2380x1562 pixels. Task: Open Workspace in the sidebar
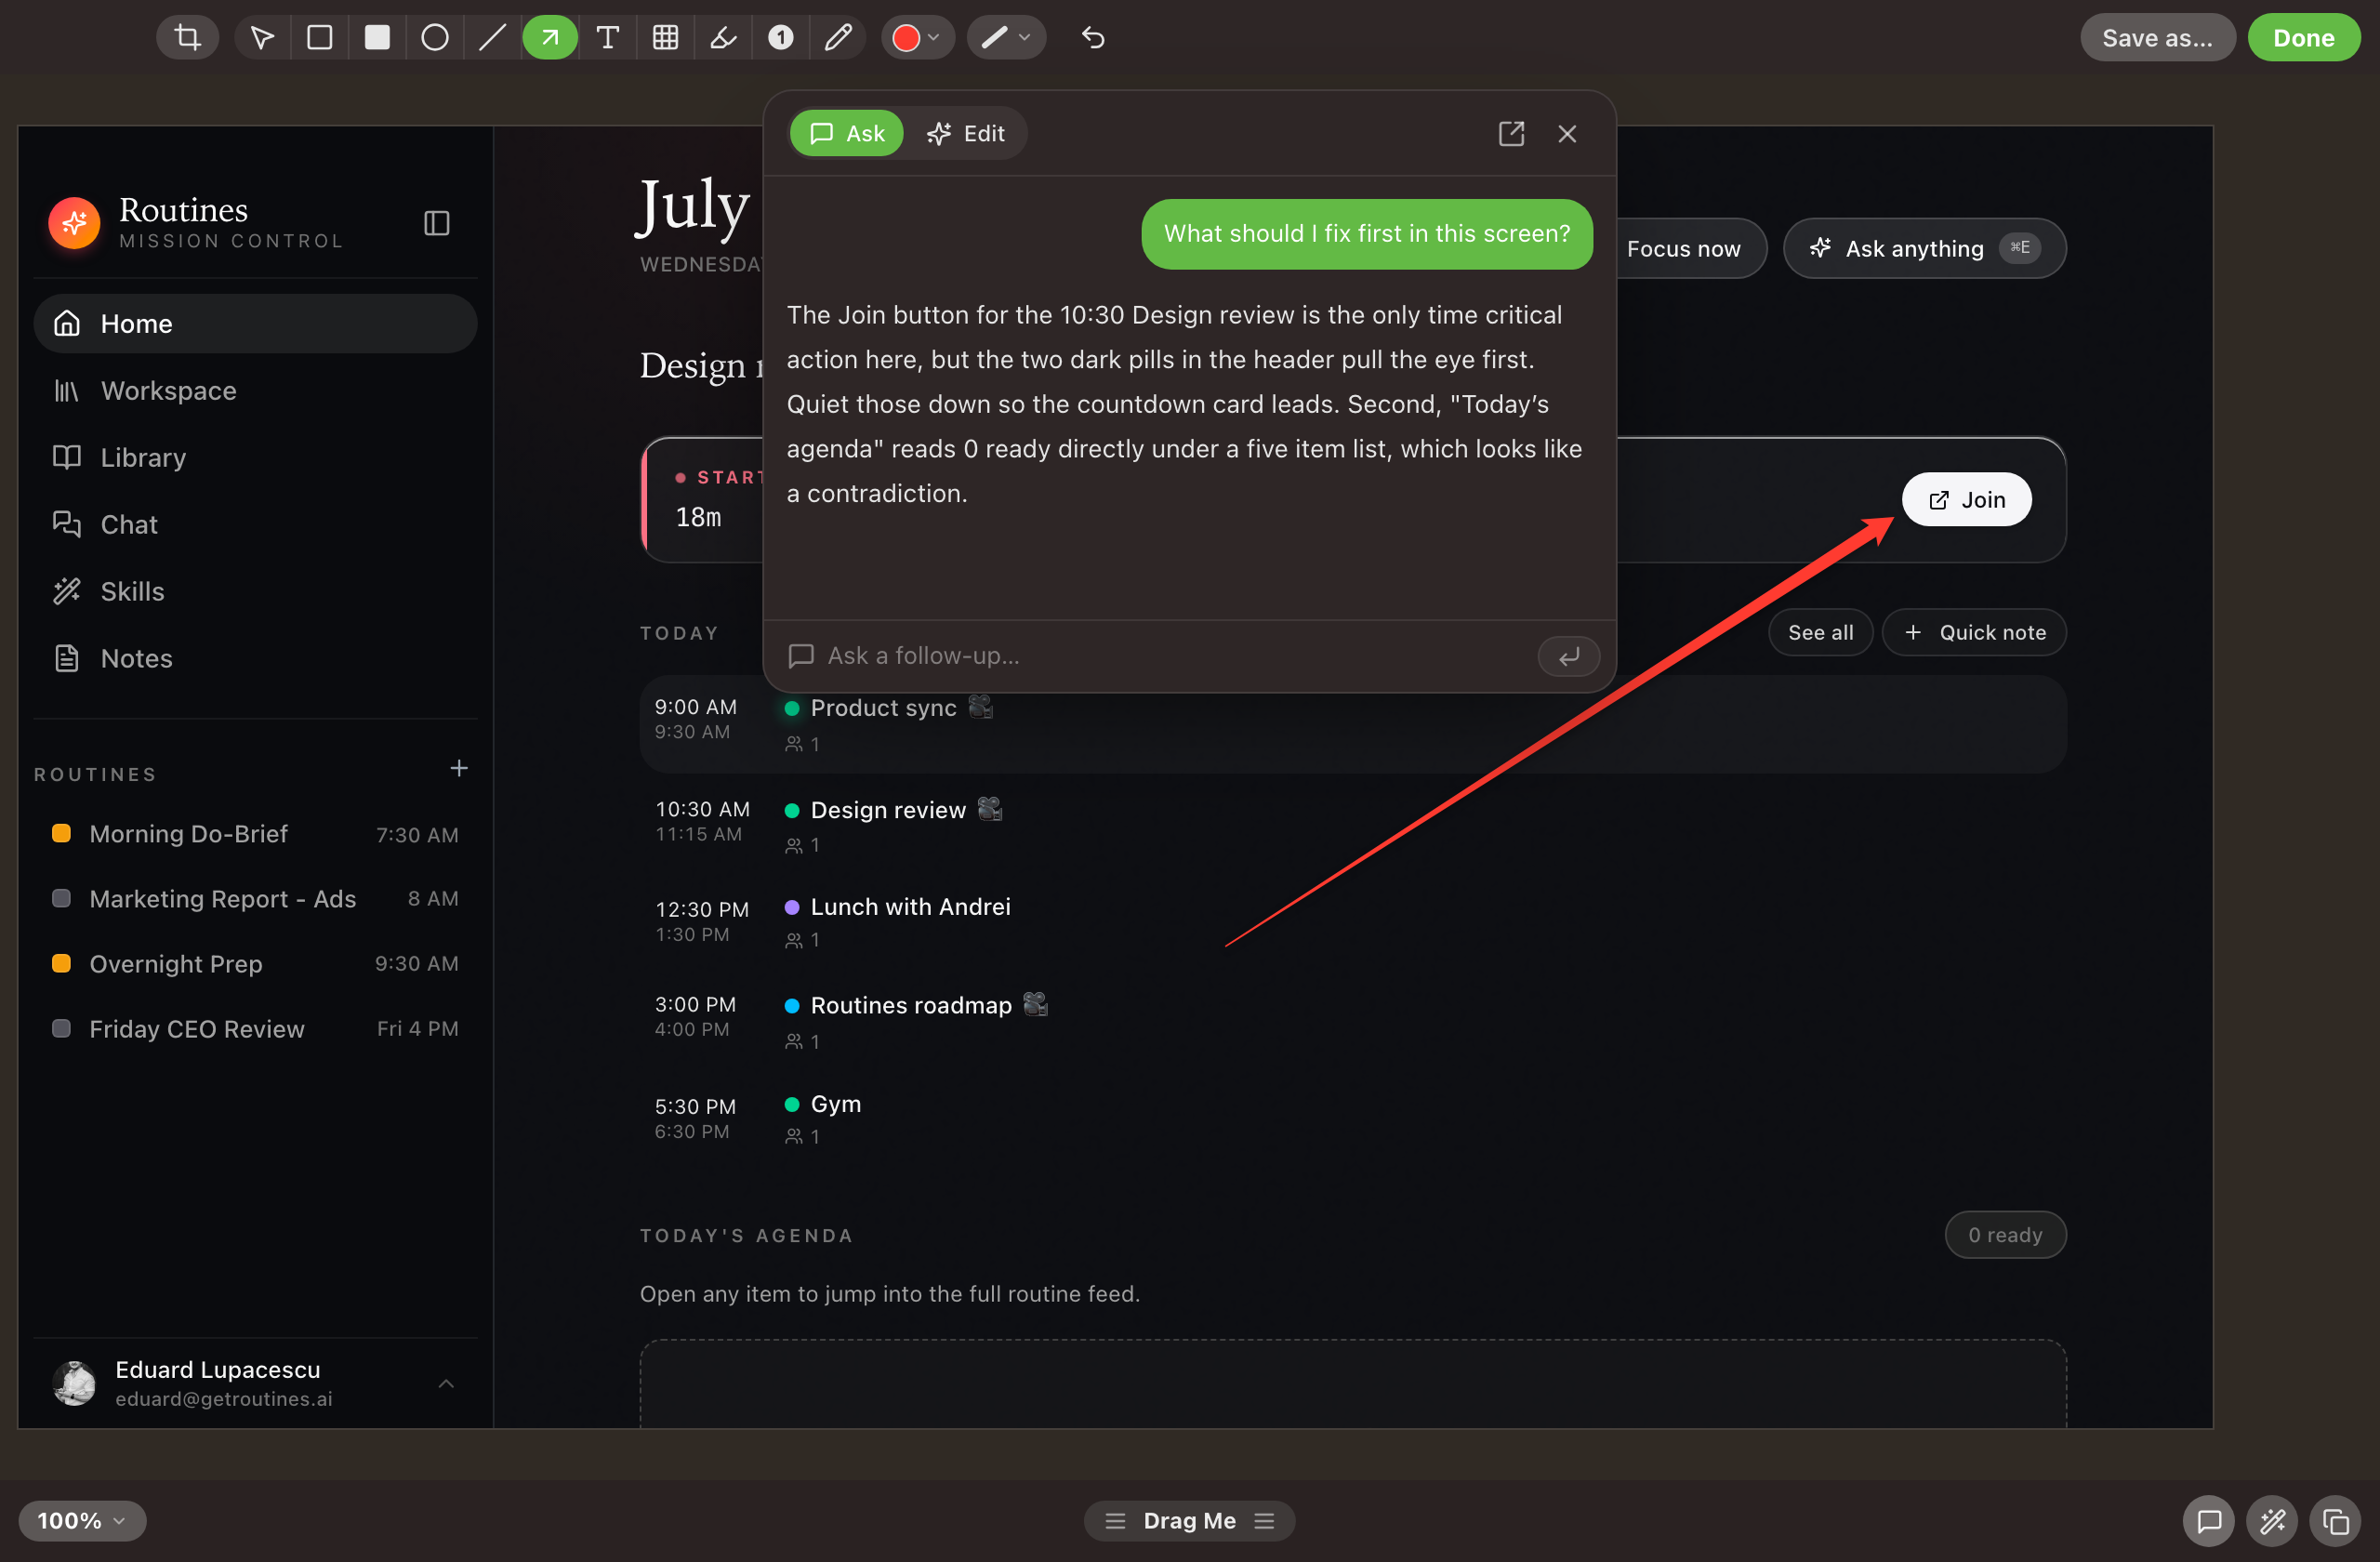pyautogui.click(x=255, y=390)
